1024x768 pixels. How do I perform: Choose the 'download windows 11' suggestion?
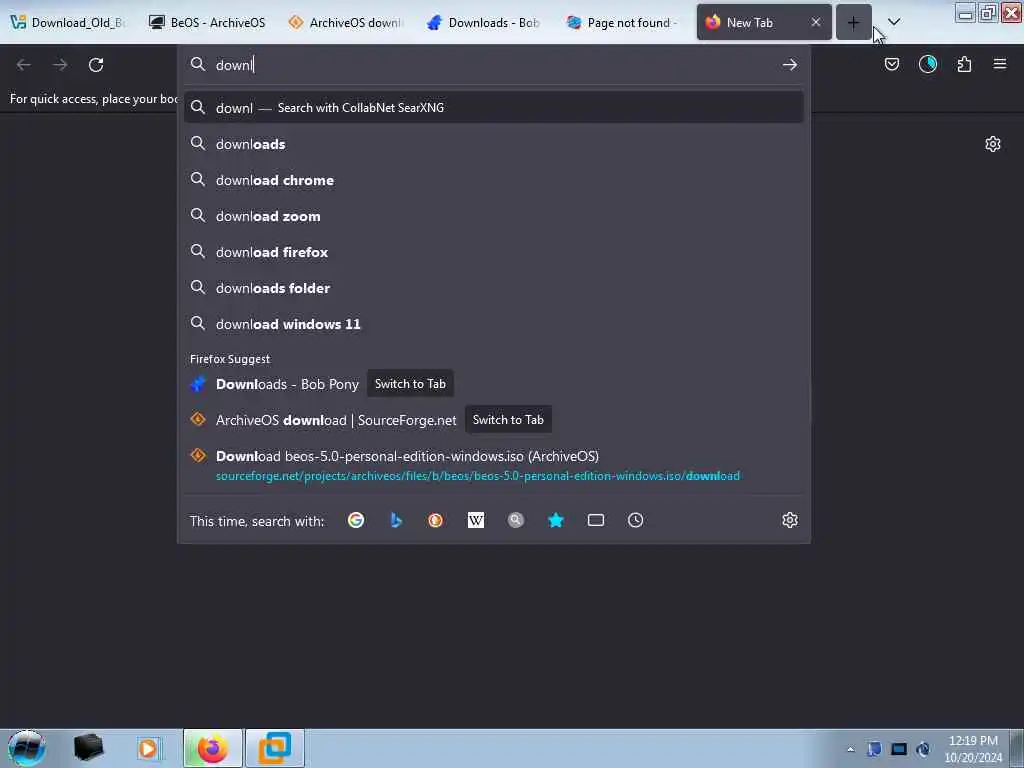point(494,324)
